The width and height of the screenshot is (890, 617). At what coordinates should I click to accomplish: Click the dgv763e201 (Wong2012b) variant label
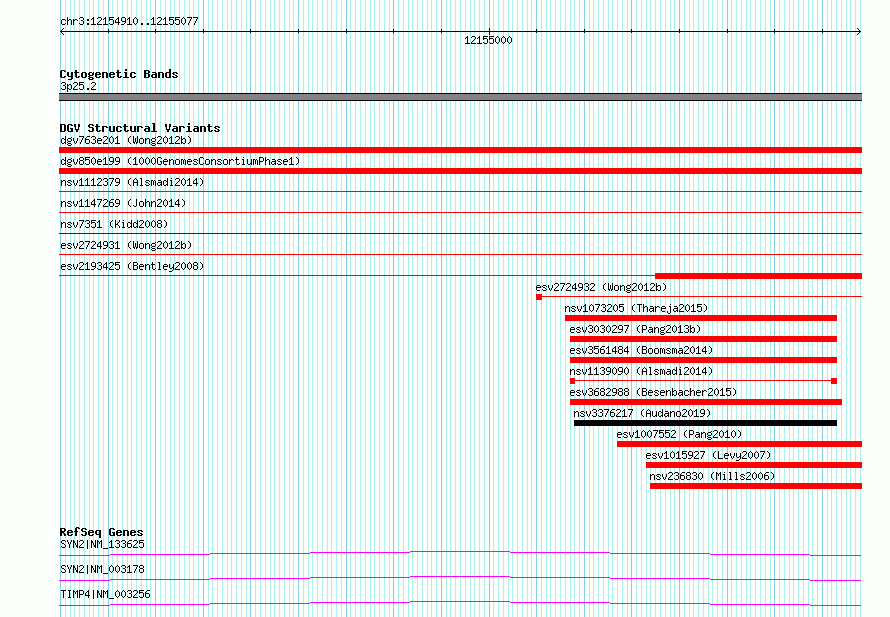(x=126, y=140)
